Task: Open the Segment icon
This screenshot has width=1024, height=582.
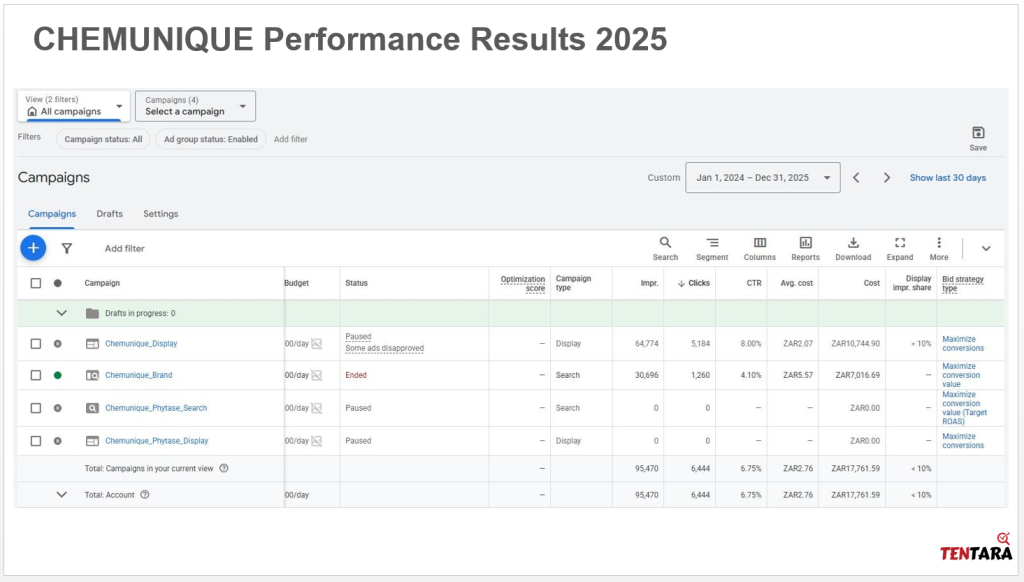Action: point(712,243)
